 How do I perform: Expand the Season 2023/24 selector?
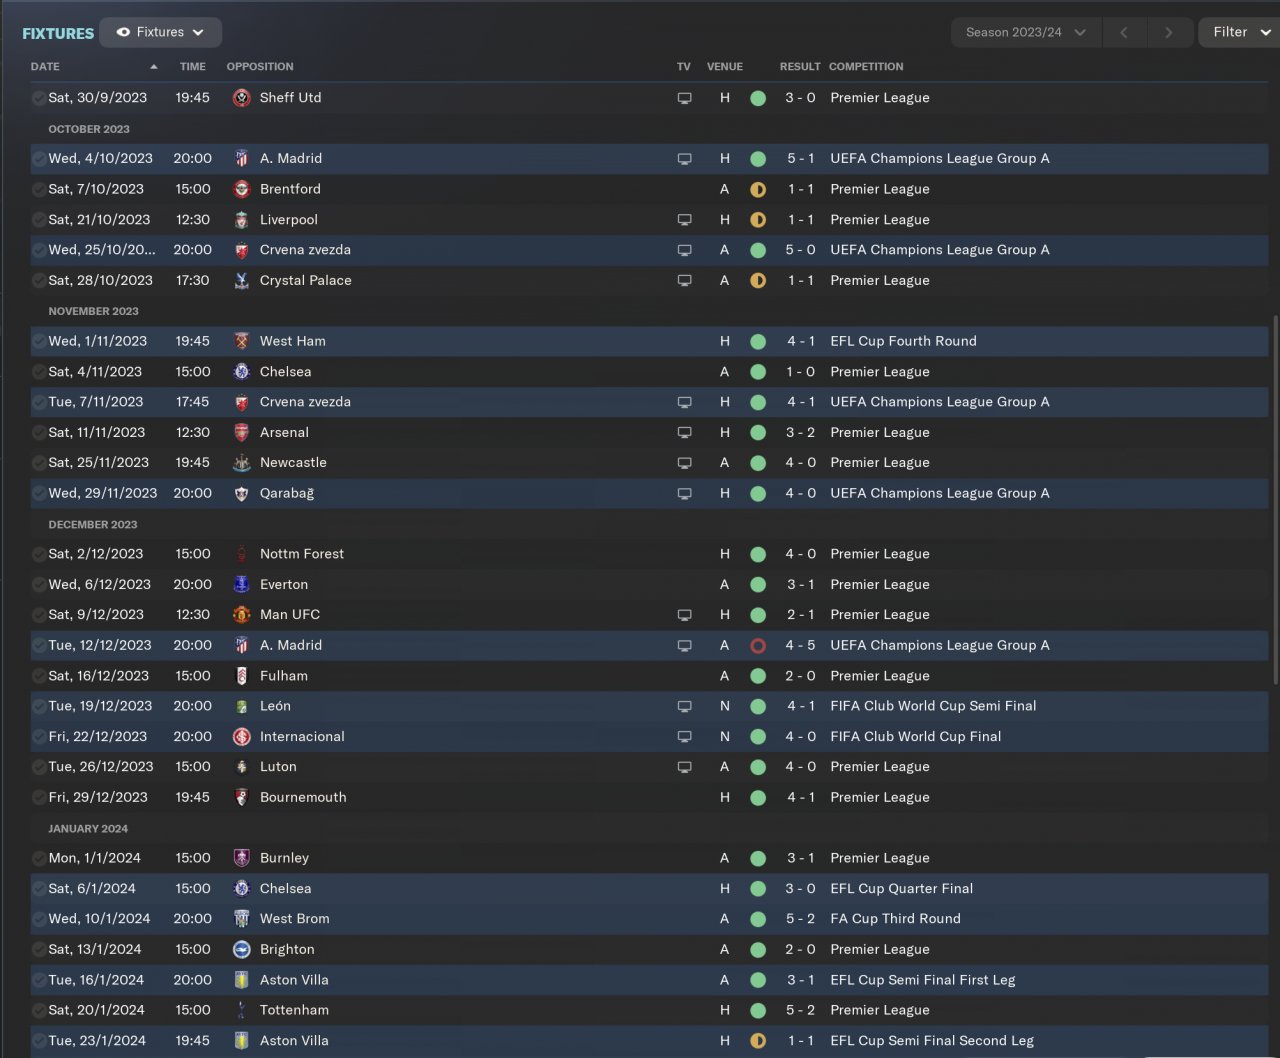[x=1025, y=33]
